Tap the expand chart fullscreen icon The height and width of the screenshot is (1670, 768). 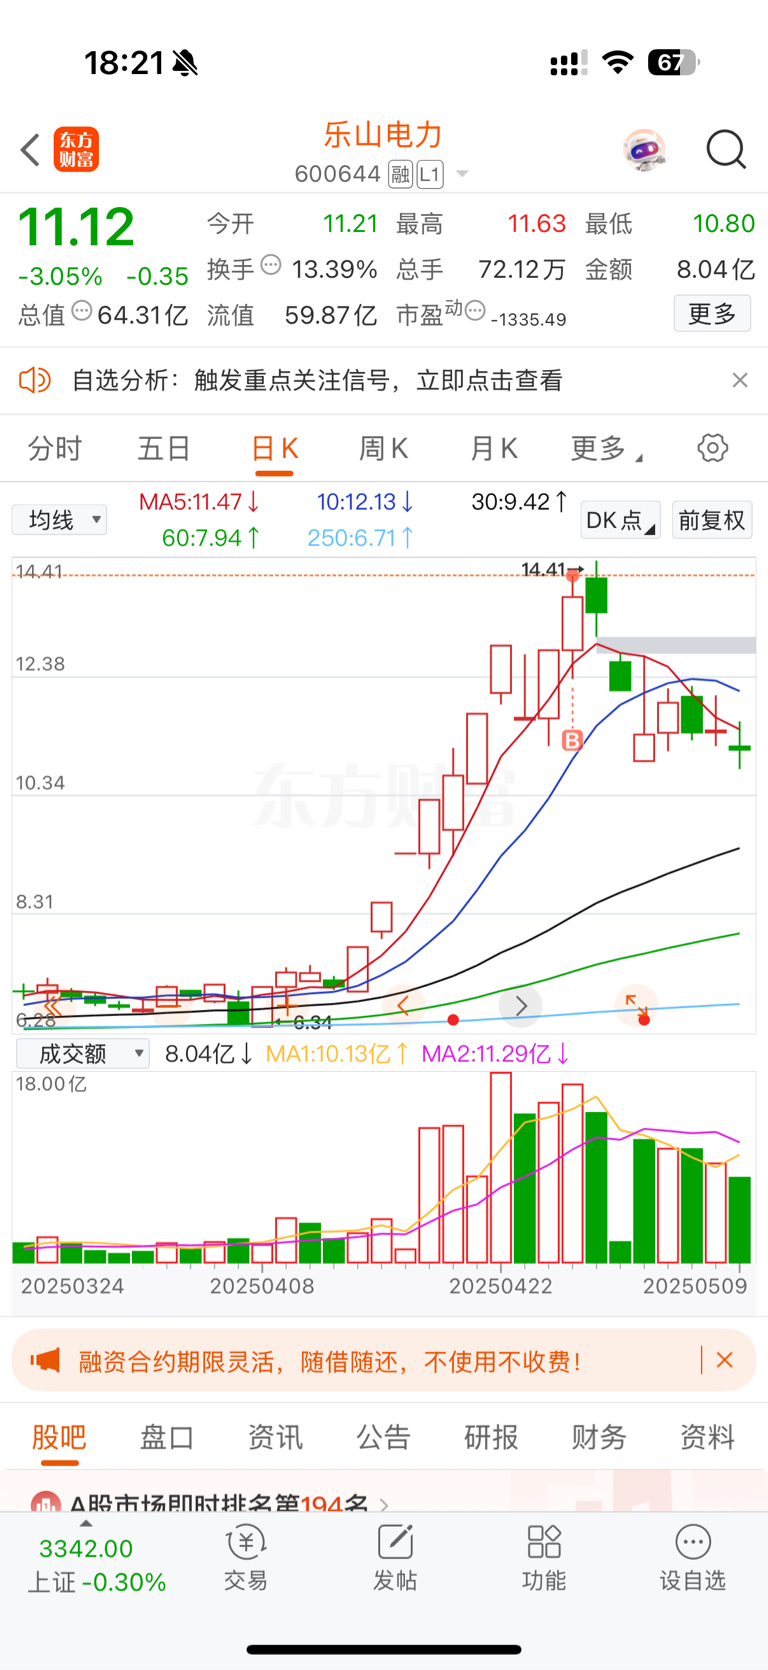(636, 1004)
